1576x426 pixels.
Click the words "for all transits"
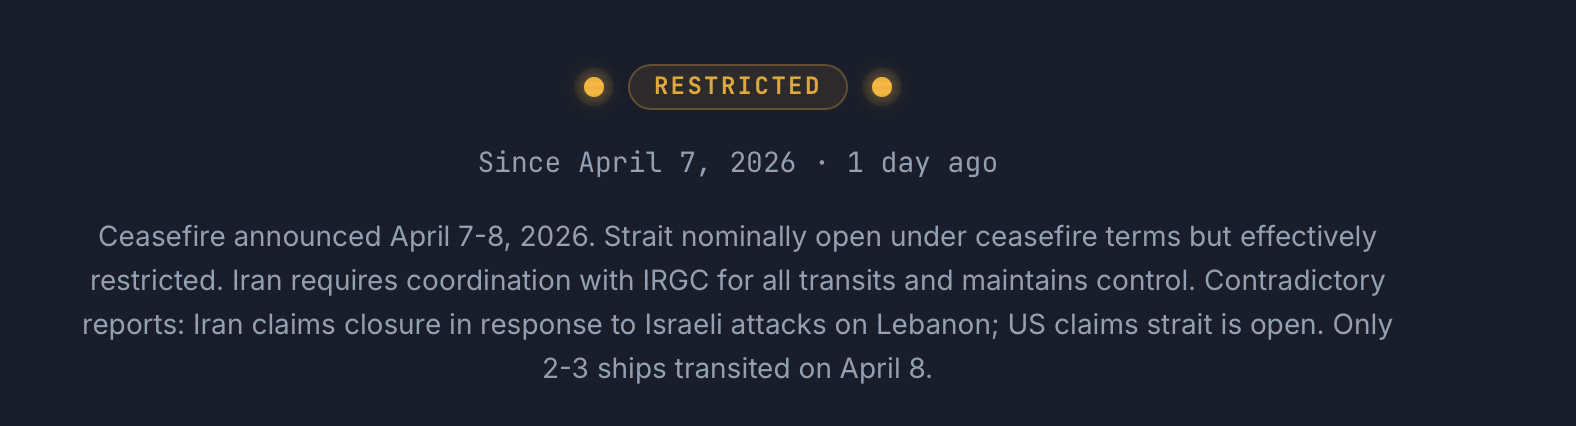[806, 281]
